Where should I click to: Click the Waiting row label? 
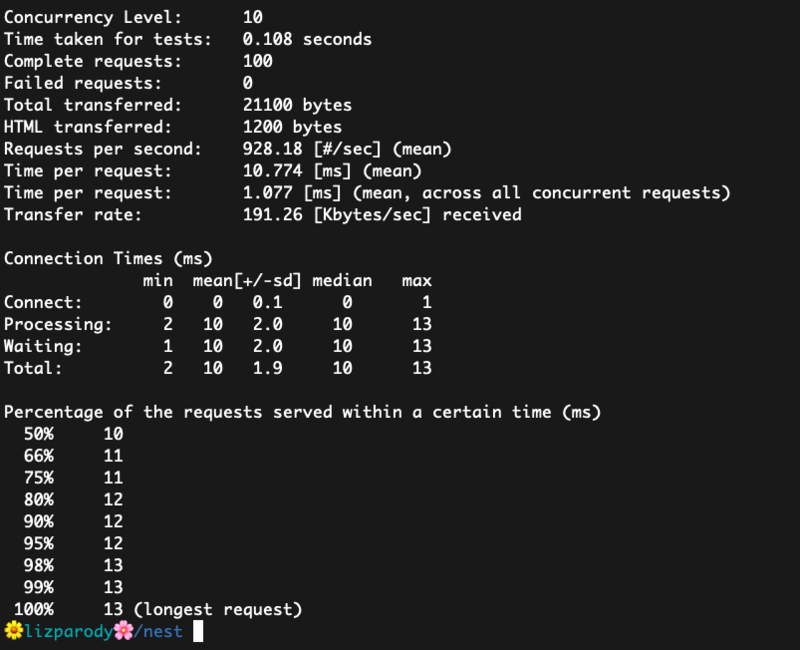(43, 346)
